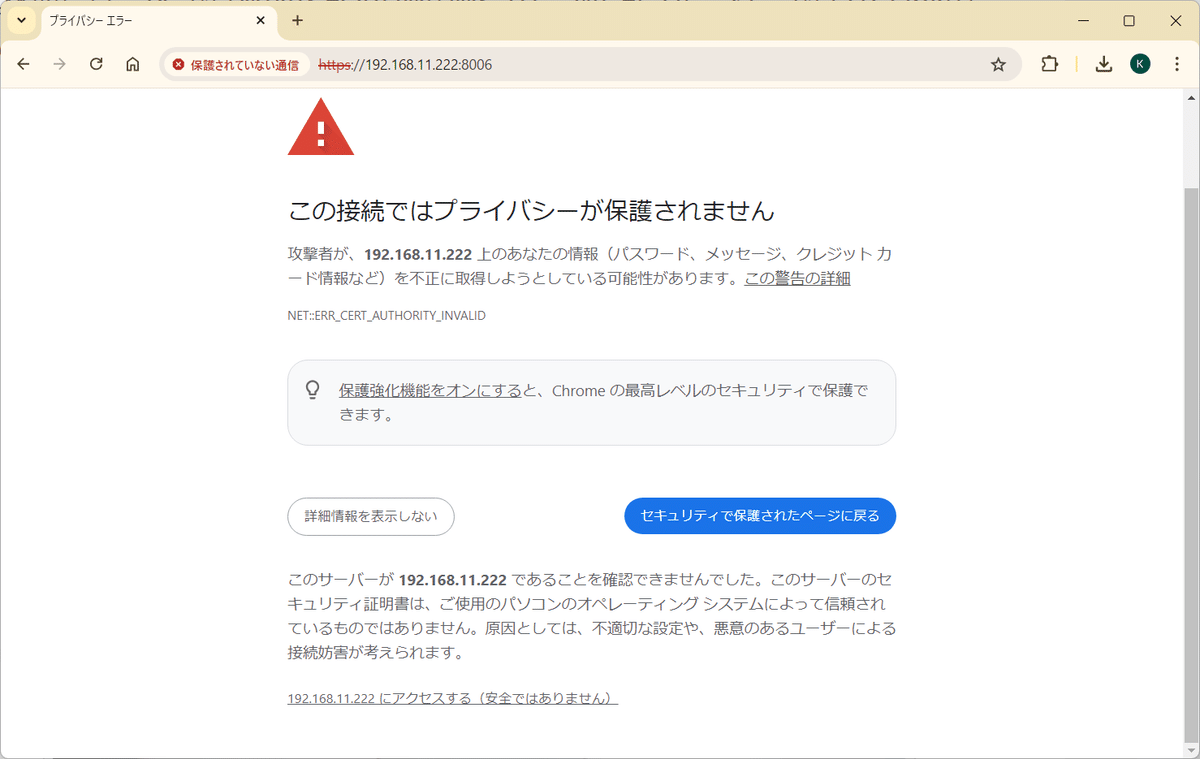The image size is (1200, 759).
Task: Click the 保護されていない通信 security chip
Action: 236,65
